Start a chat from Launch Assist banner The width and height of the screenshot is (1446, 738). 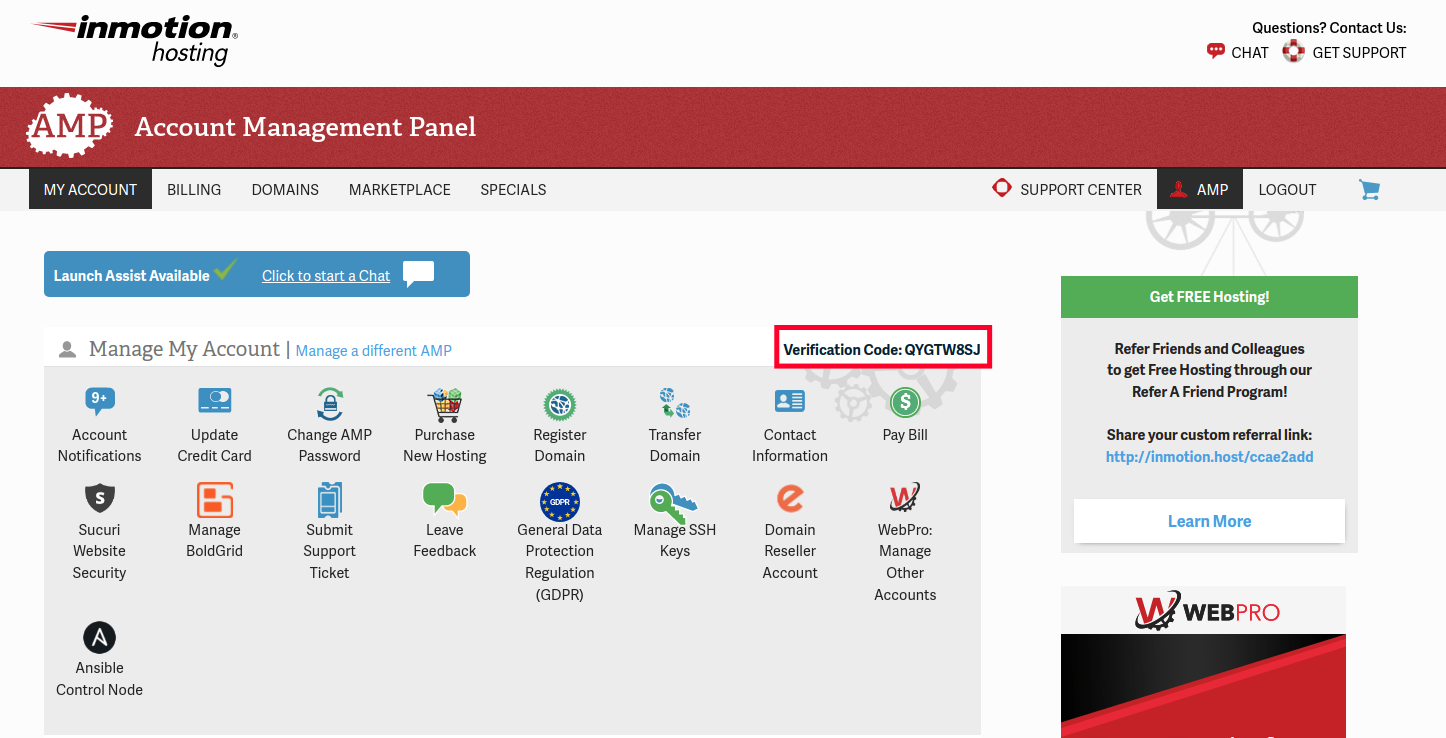pos(326,276)
